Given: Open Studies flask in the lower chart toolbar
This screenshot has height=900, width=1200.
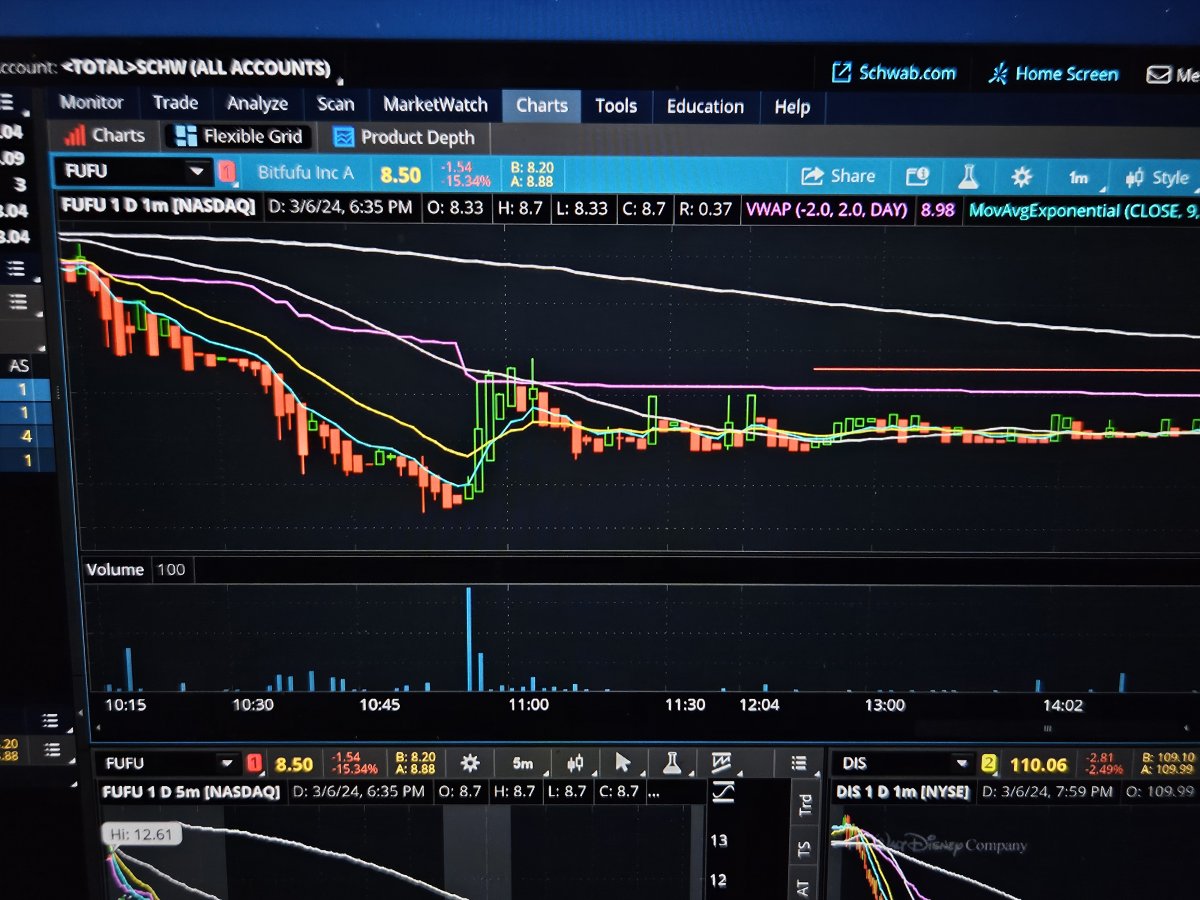Looking at the screenshot, I should [671, 763].
